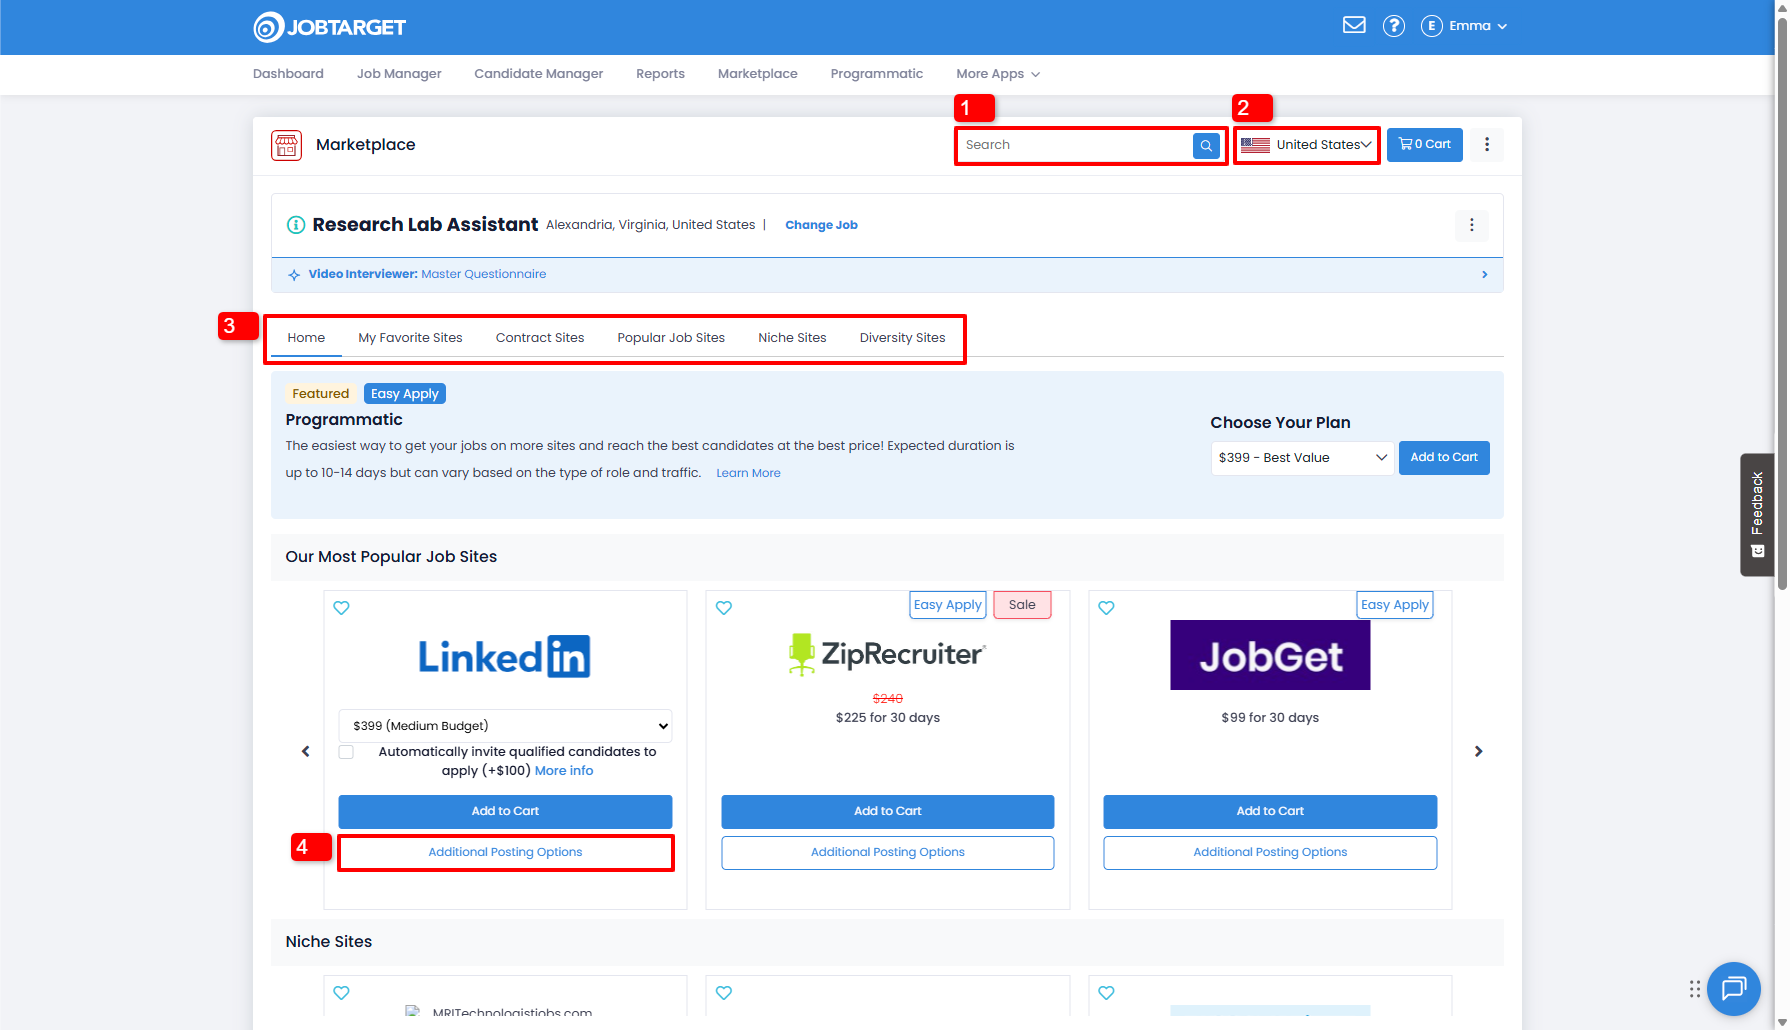Open the Marketplace header kebab menu

(1487, 145)
